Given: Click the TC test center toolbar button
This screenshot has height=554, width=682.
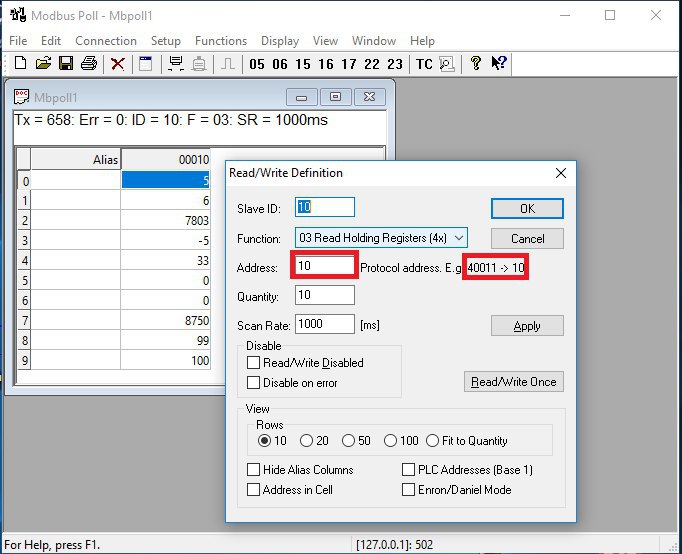Looking at the screenshot, I should pyautogui.click(x=424, y=64).
